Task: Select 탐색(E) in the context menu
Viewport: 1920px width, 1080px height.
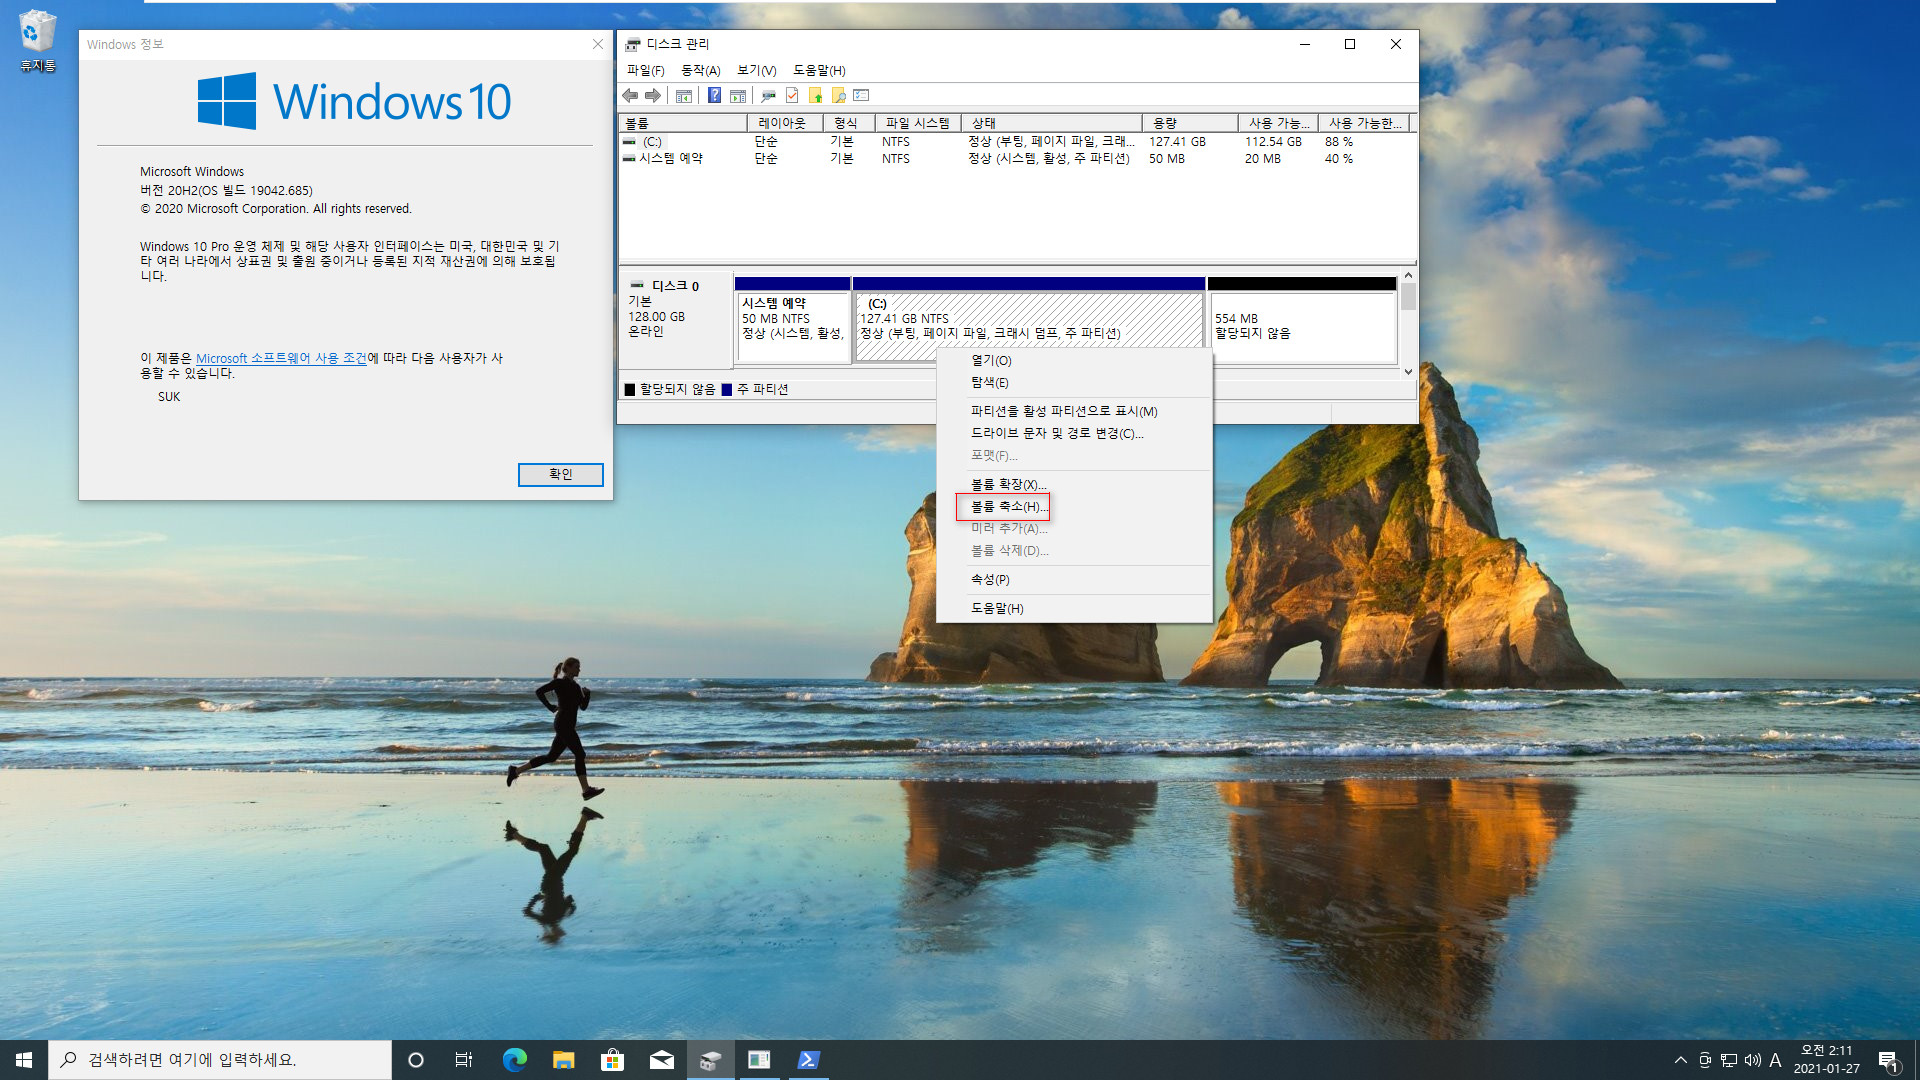Action: [1074, 382]
